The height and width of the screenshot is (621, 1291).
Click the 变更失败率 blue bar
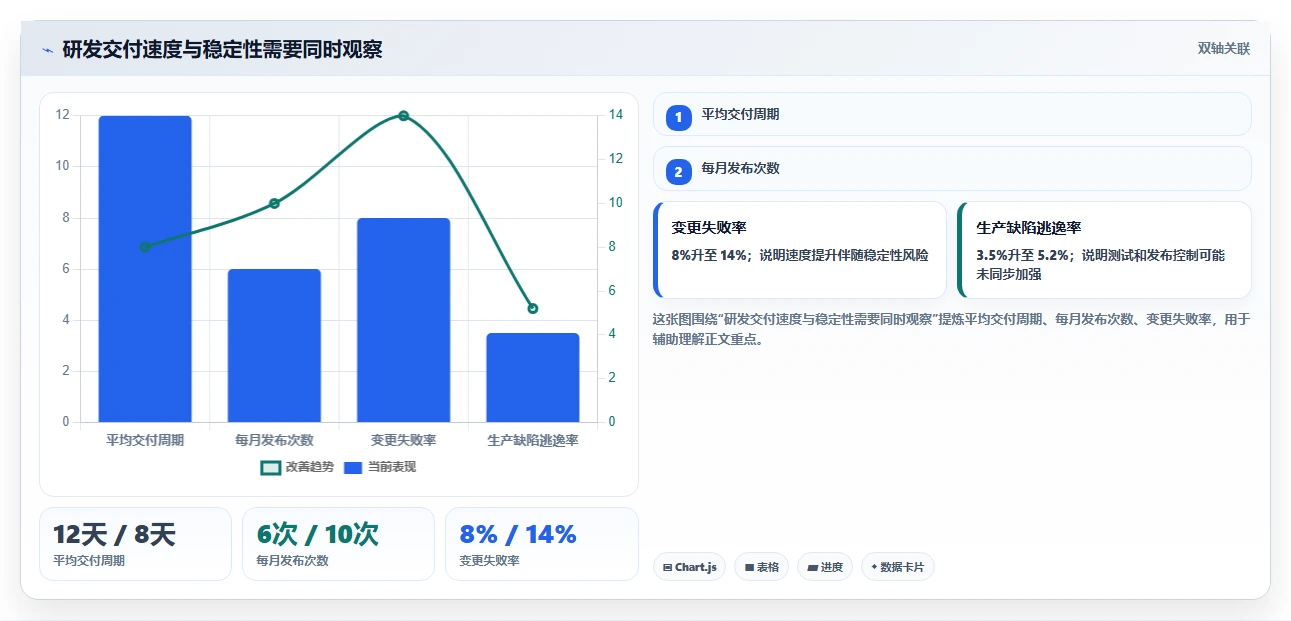point(403,320)
